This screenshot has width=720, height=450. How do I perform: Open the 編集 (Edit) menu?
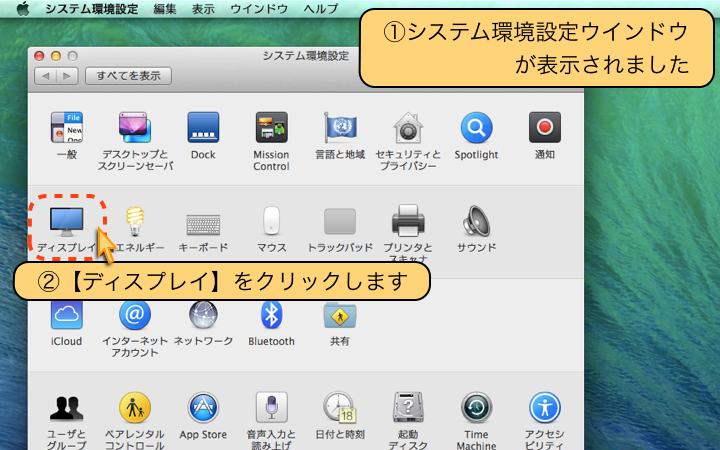pyautogui.click(x=165, y=9)
